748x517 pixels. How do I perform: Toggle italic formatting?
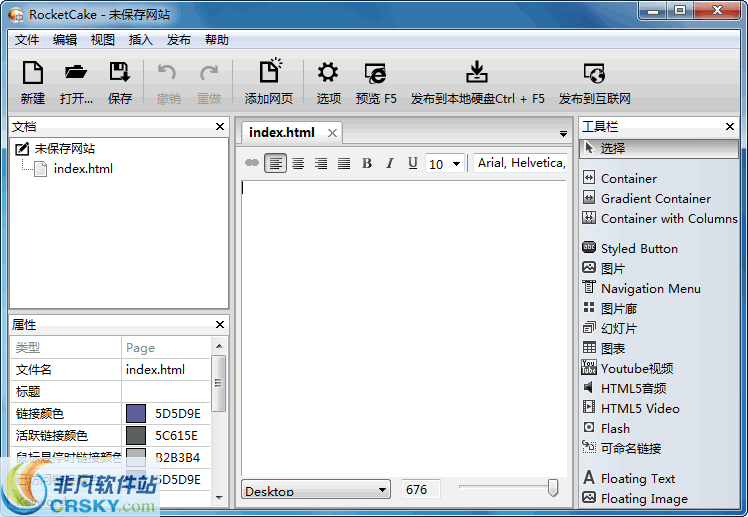tap(390, 163)
